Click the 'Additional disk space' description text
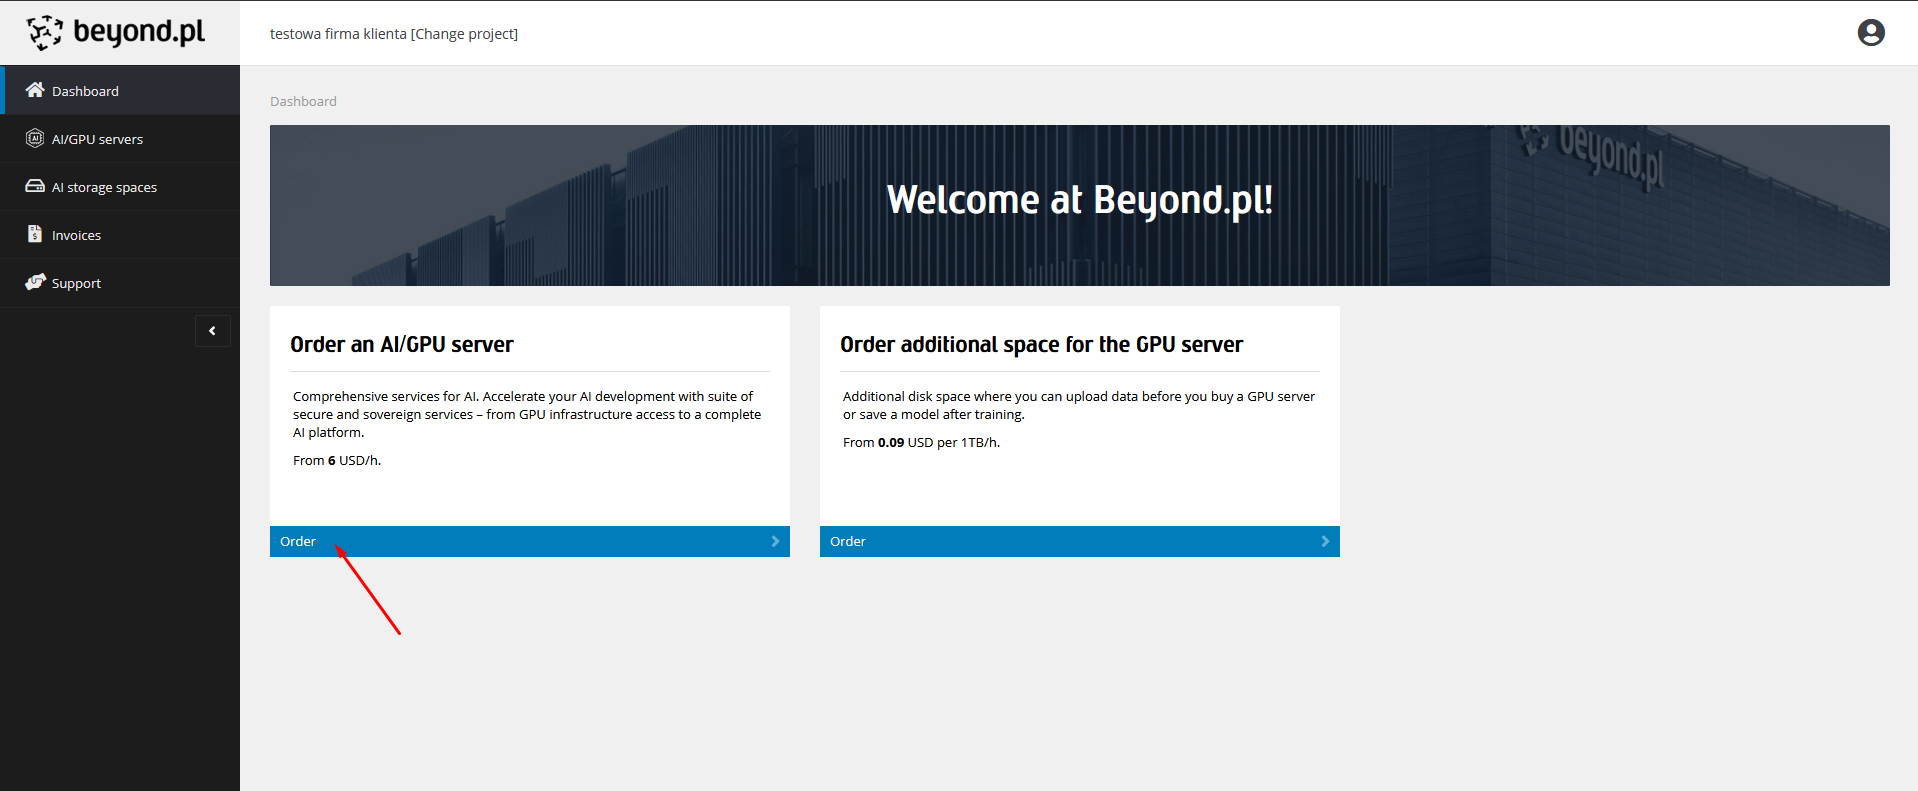 click(x=1079, y=405)
